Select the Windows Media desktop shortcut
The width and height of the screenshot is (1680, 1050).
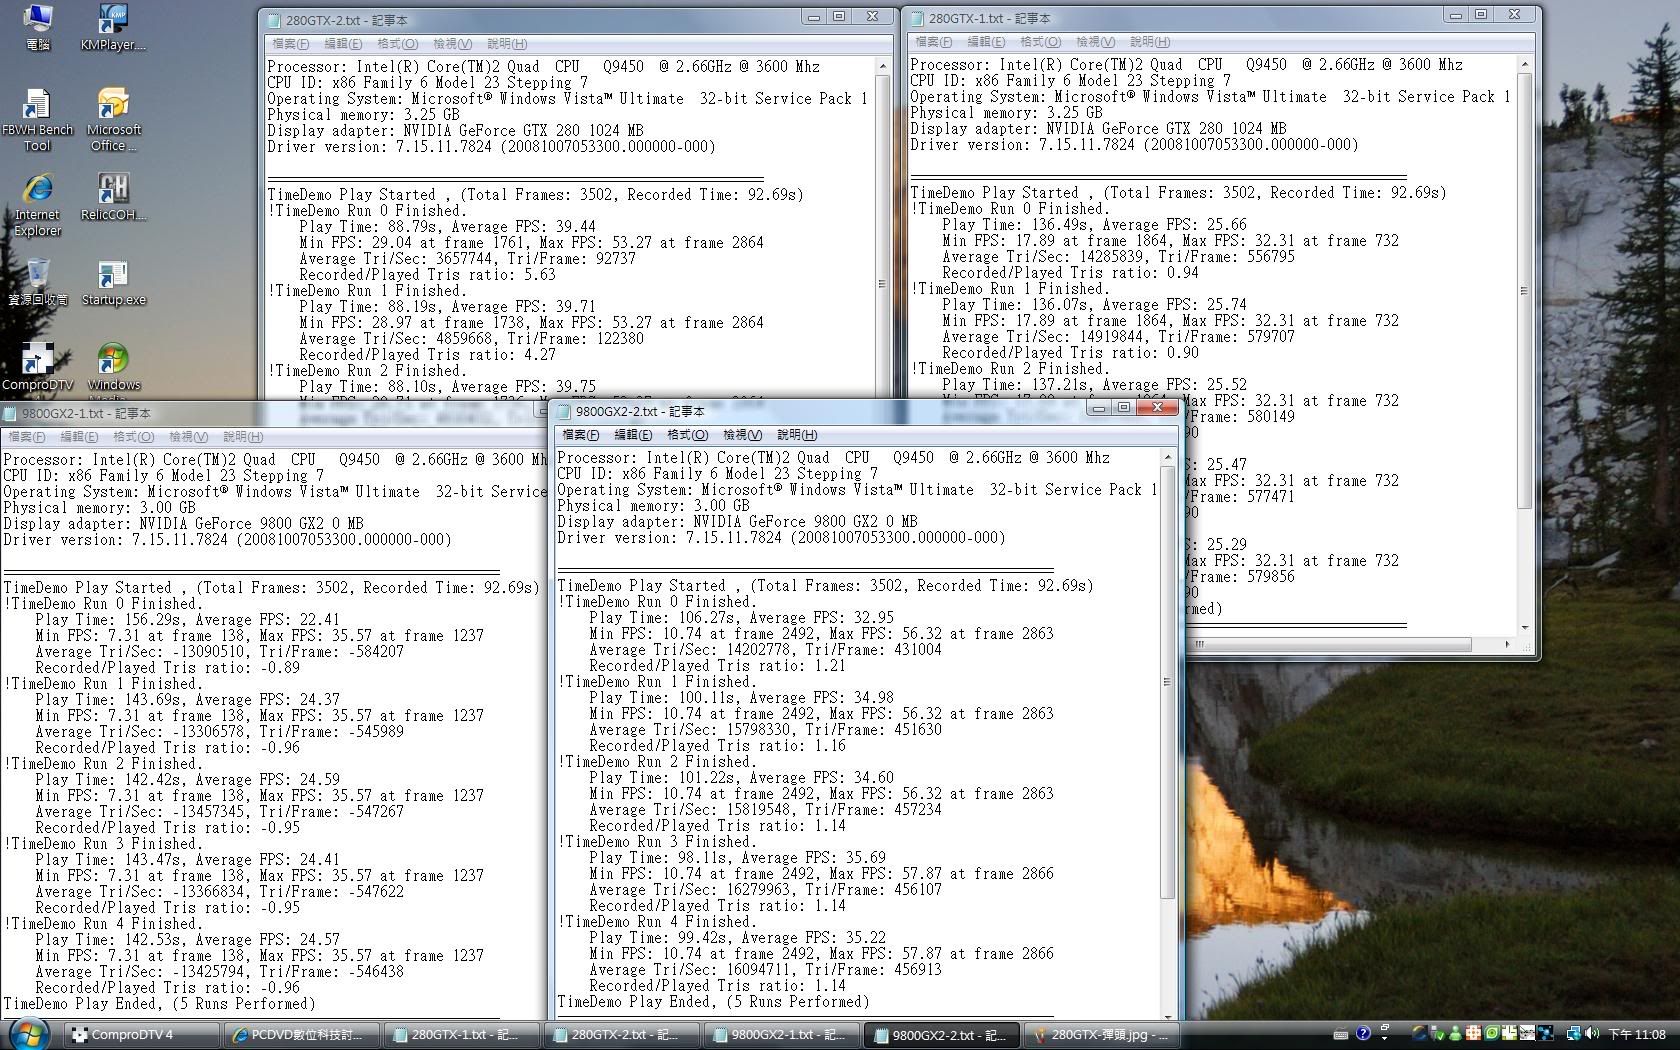coord(113,370)
